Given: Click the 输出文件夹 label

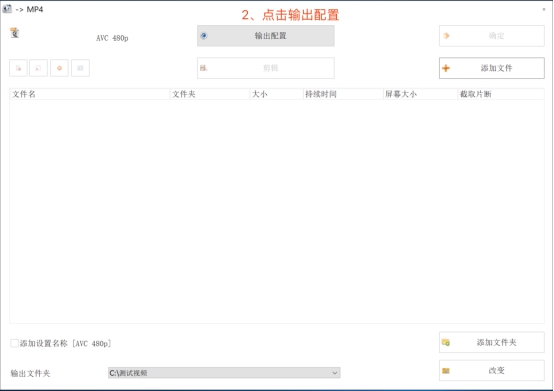Looking at the screenshot, I should tap(30, 373).
